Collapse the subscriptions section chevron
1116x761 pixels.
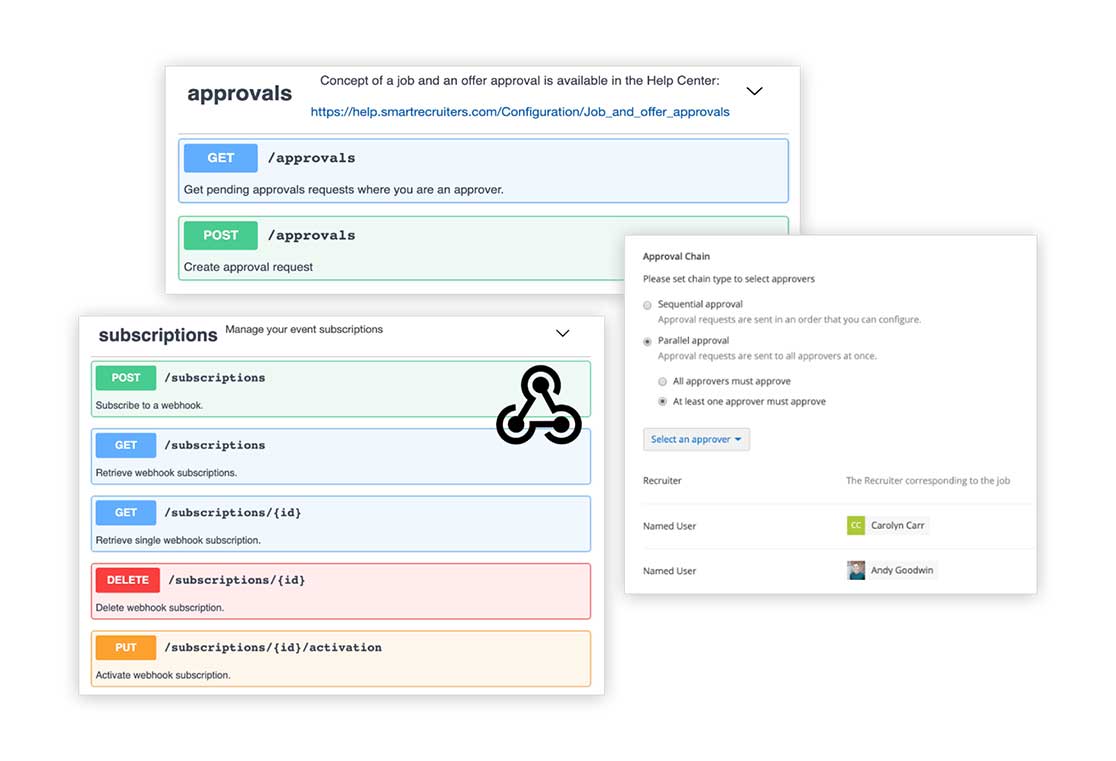point(562,333)
